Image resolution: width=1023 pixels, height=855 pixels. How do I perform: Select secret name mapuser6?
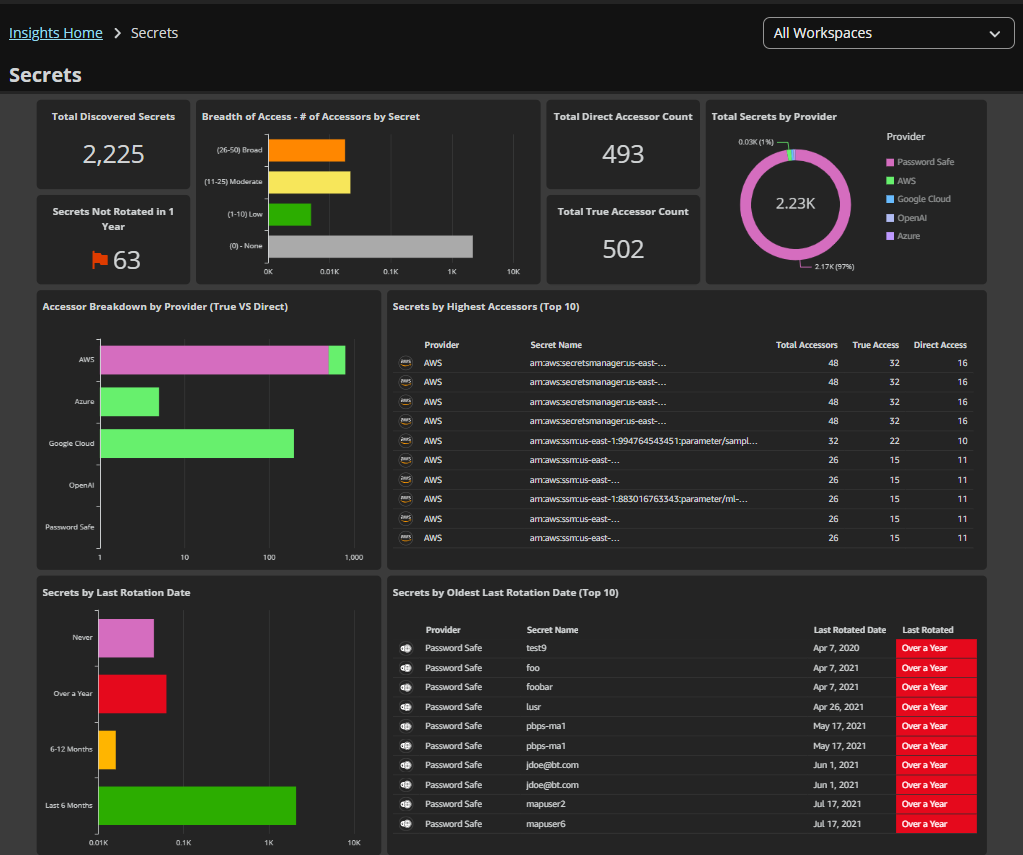coord(546,824)
